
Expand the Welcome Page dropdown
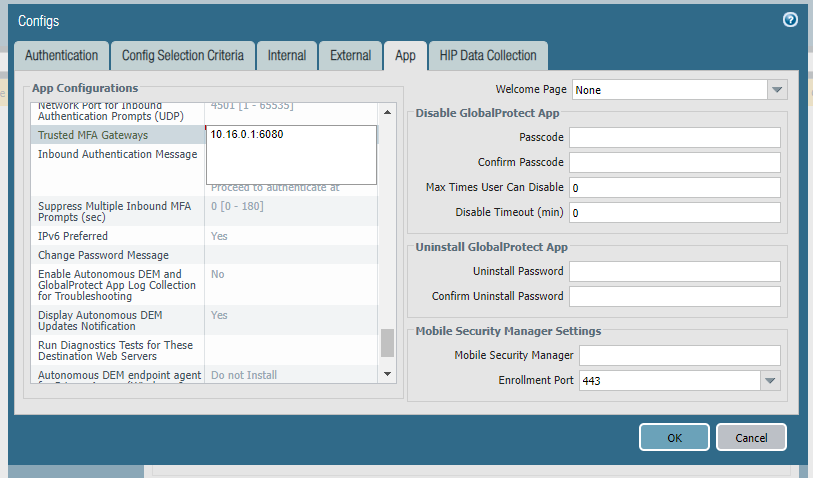pos(777,90)
